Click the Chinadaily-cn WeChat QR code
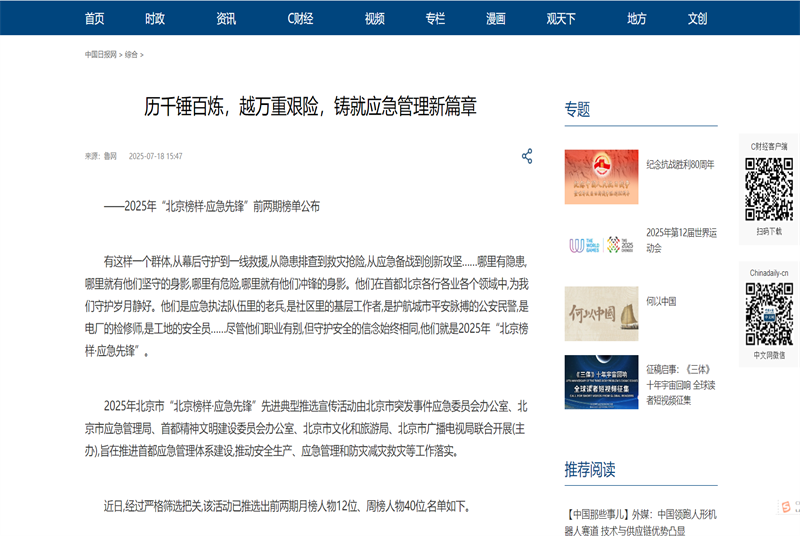 tap(769, 313)
